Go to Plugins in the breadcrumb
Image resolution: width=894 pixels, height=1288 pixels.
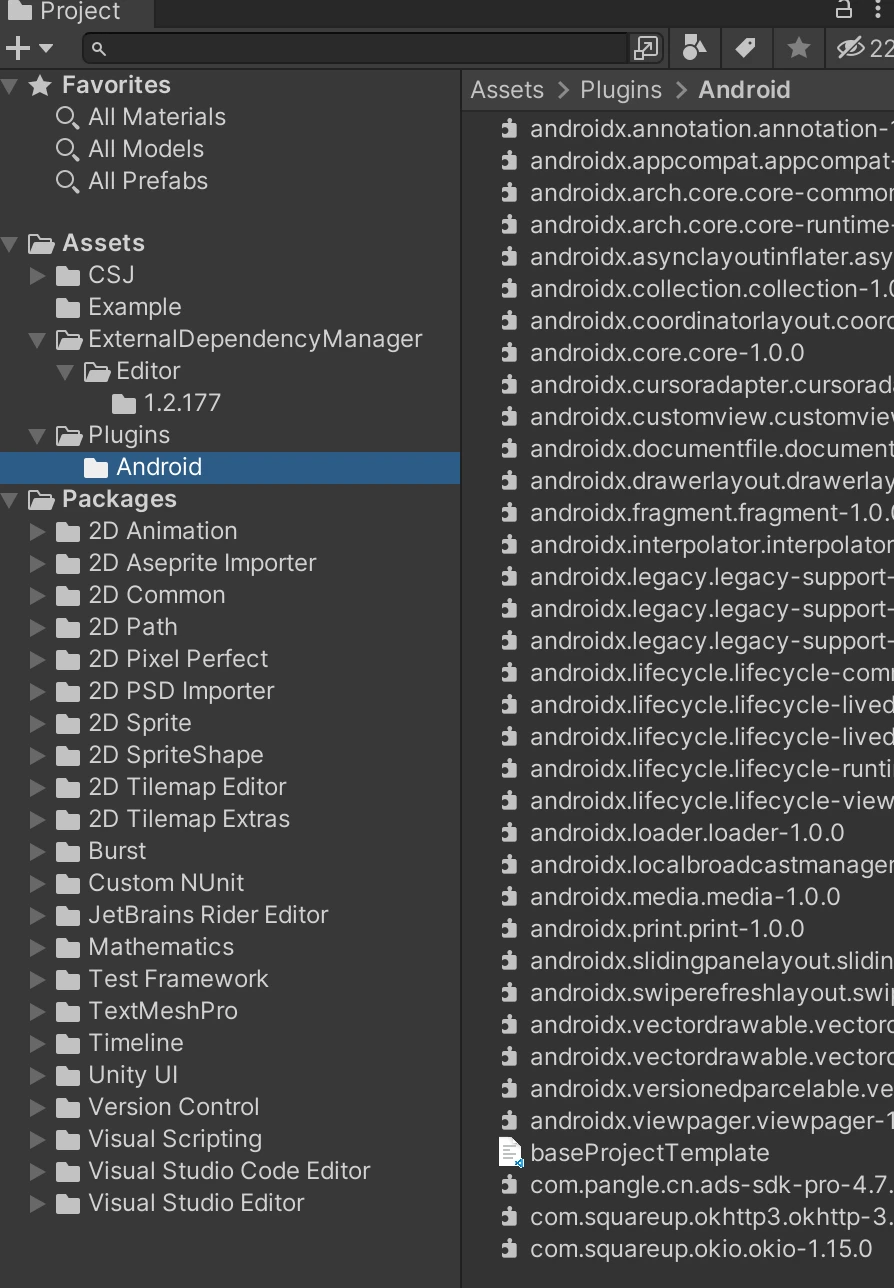pos(621,90)
